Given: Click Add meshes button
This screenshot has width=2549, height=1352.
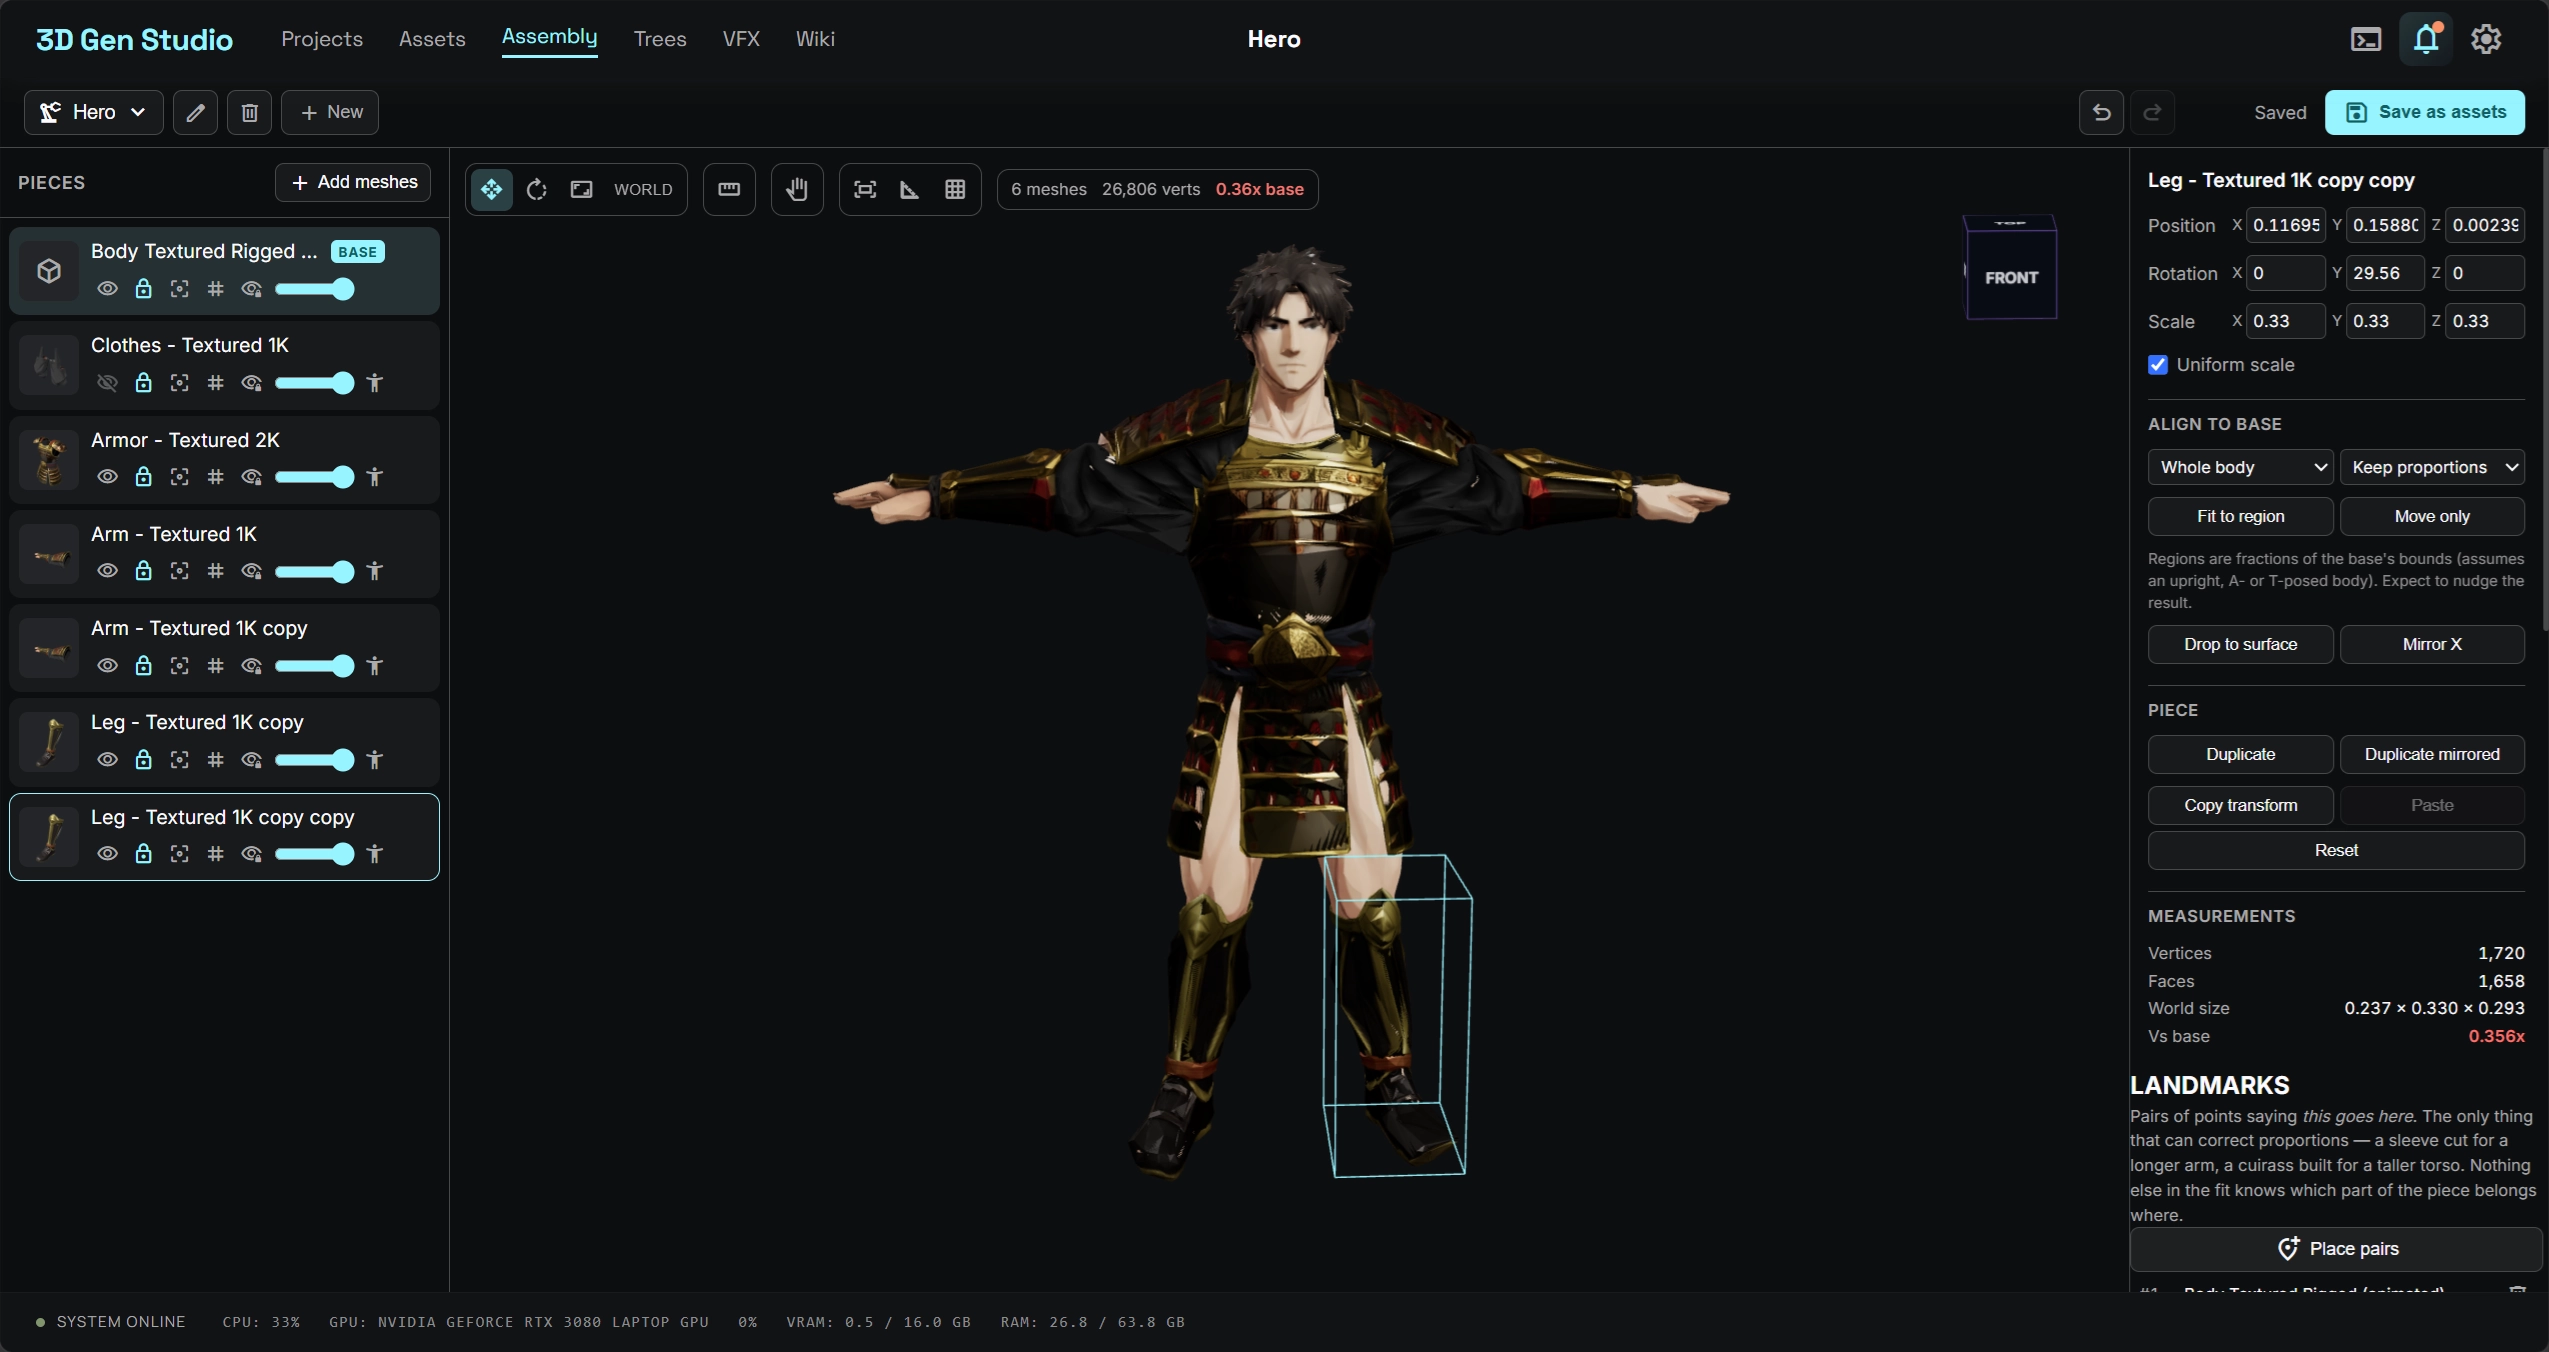Looking at the screenshot, I should 354,182.
